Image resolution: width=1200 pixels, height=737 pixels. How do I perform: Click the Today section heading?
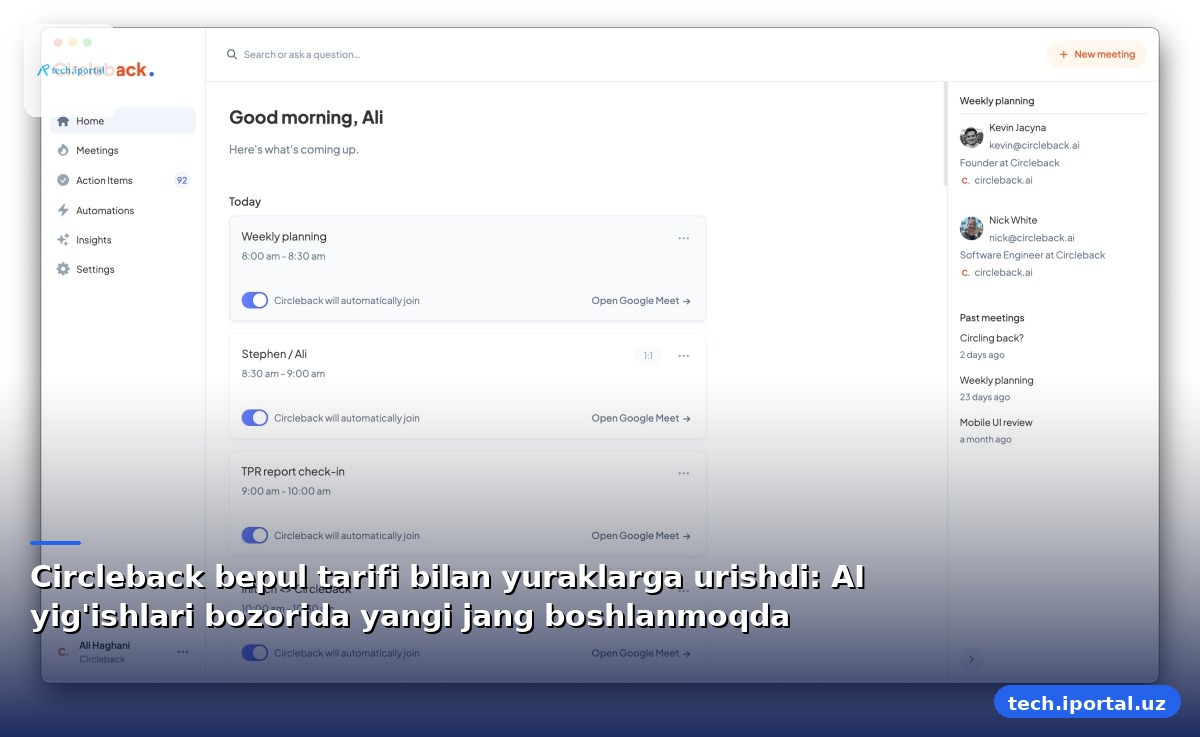click(245, 201)
